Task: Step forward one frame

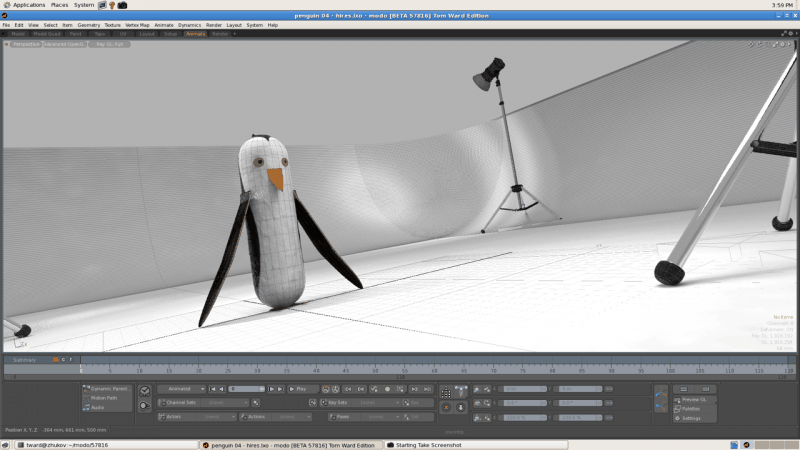Action: click(271, 389)
